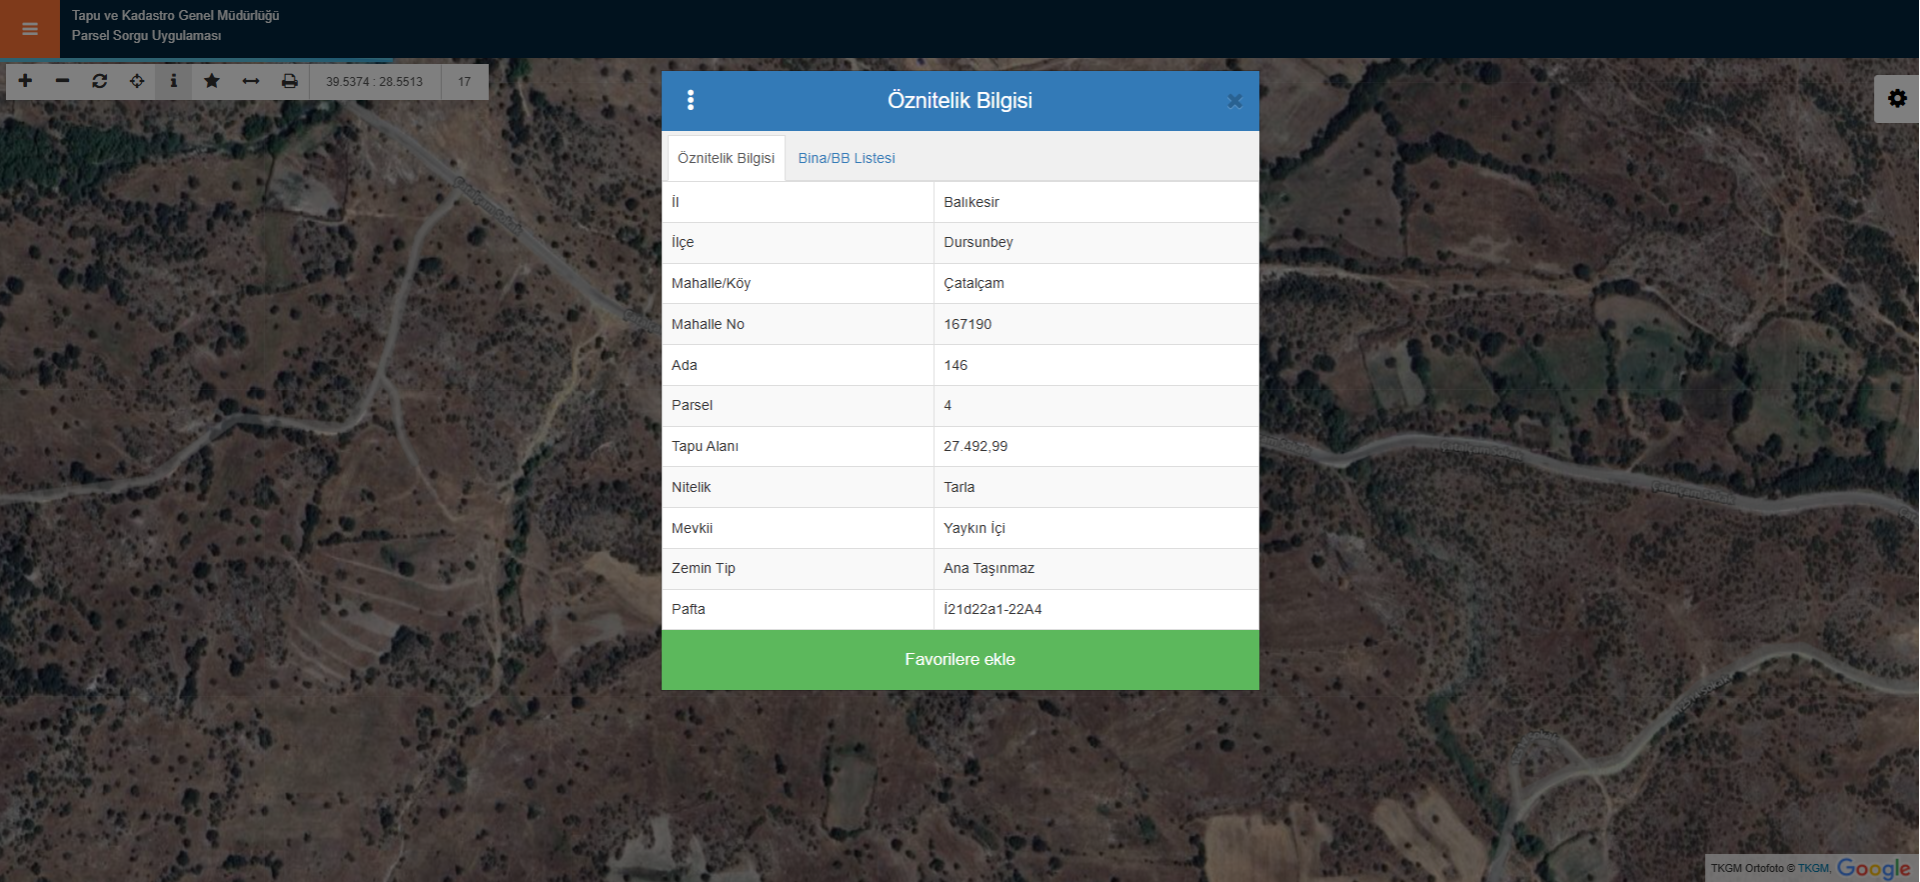1920x882 pixels.
Task: Click the zoom level 17 indicator
Action: tap(464, 82)
